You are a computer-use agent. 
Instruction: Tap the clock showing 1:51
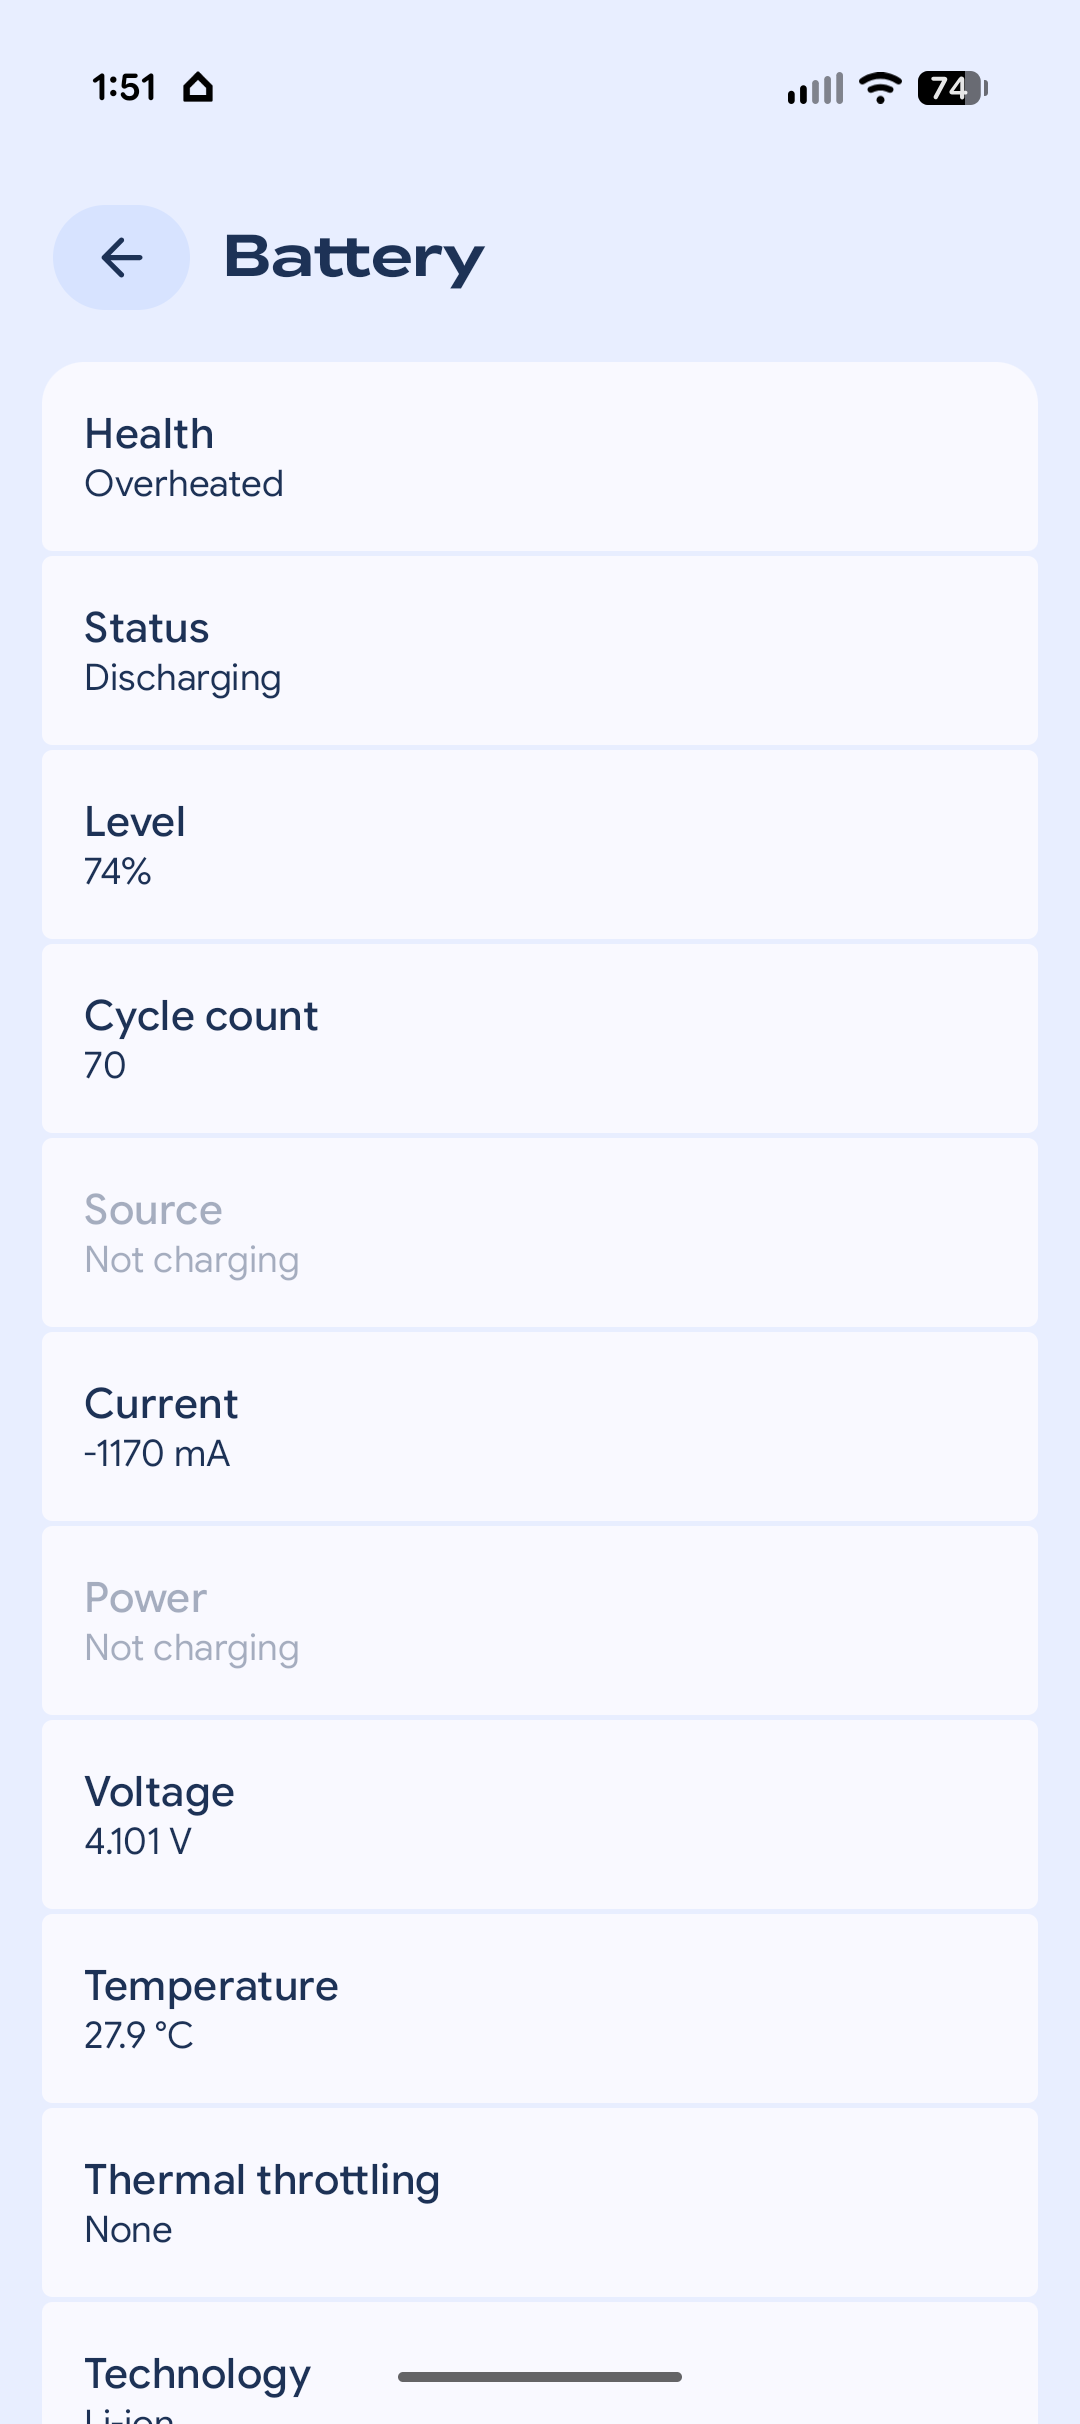click(x=124, y=88)
